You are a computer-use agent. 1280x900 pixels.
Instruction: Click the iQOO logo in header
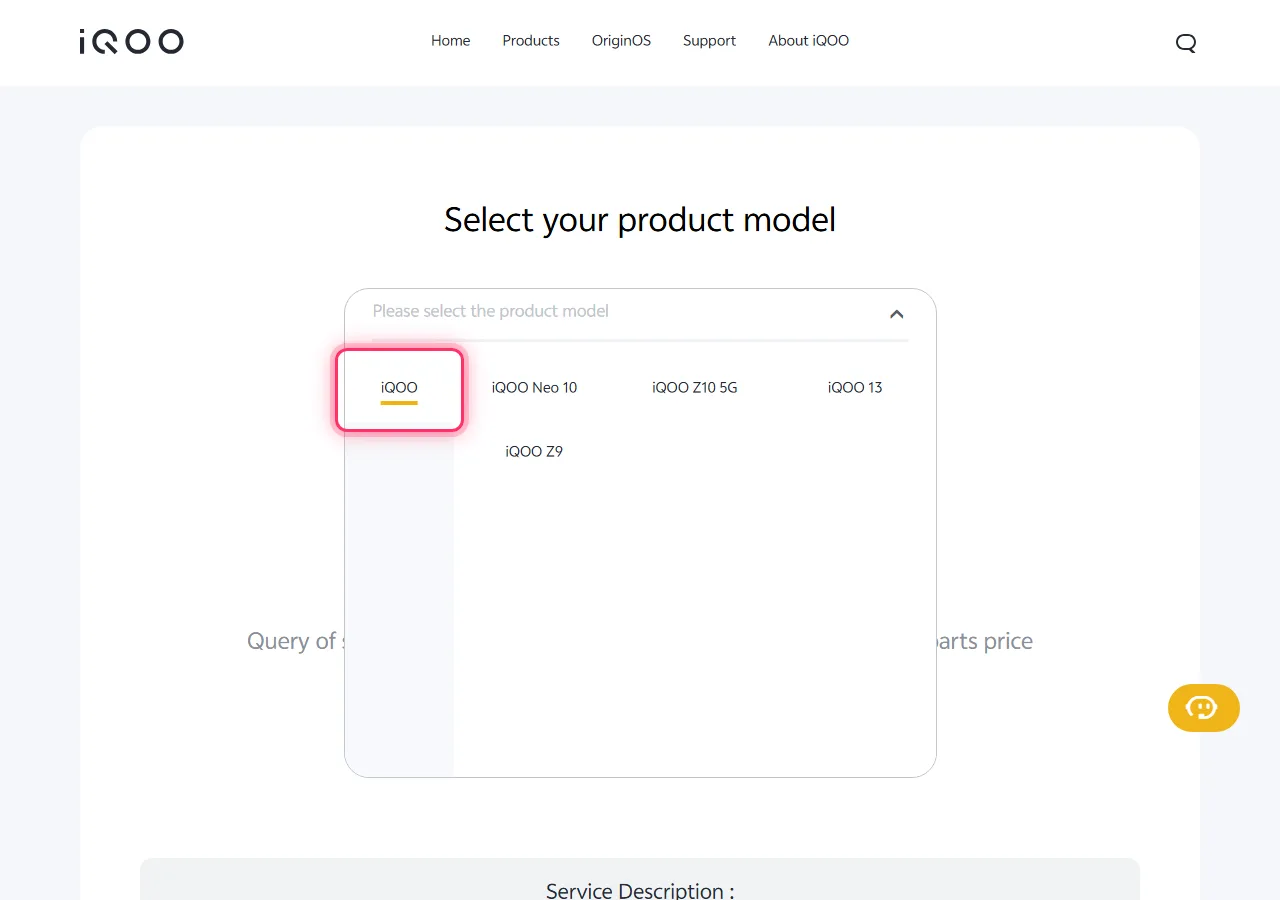[131, 41]
